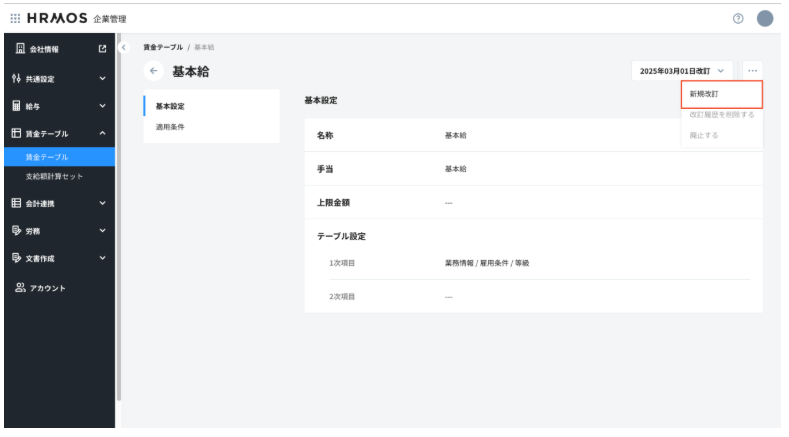Click the 賃金テーブル breadcrumb link
The image size is (789, 437).
point(164,47)
